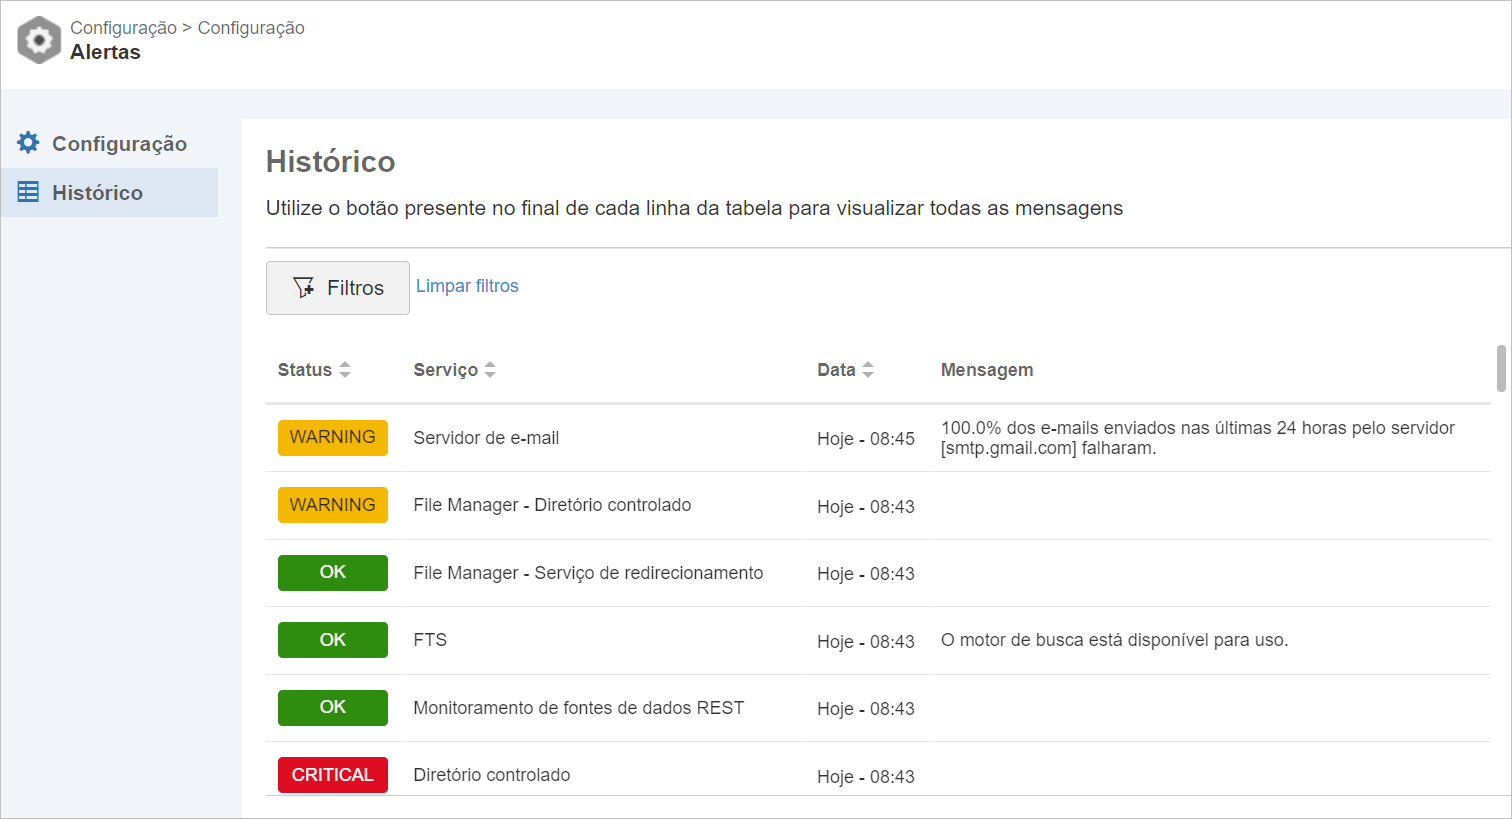
Task: Sort the table by Data column arrows
Action: tap(868, 370)
